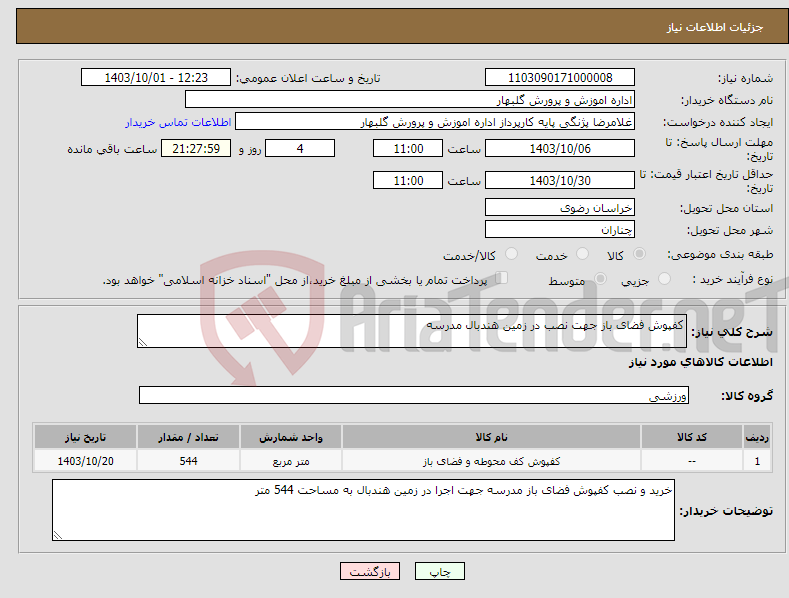Image resolution: width=789 pixels, height=598 pixels.
Task: Click the واحد شمارش column header
Action: point(291,437)
